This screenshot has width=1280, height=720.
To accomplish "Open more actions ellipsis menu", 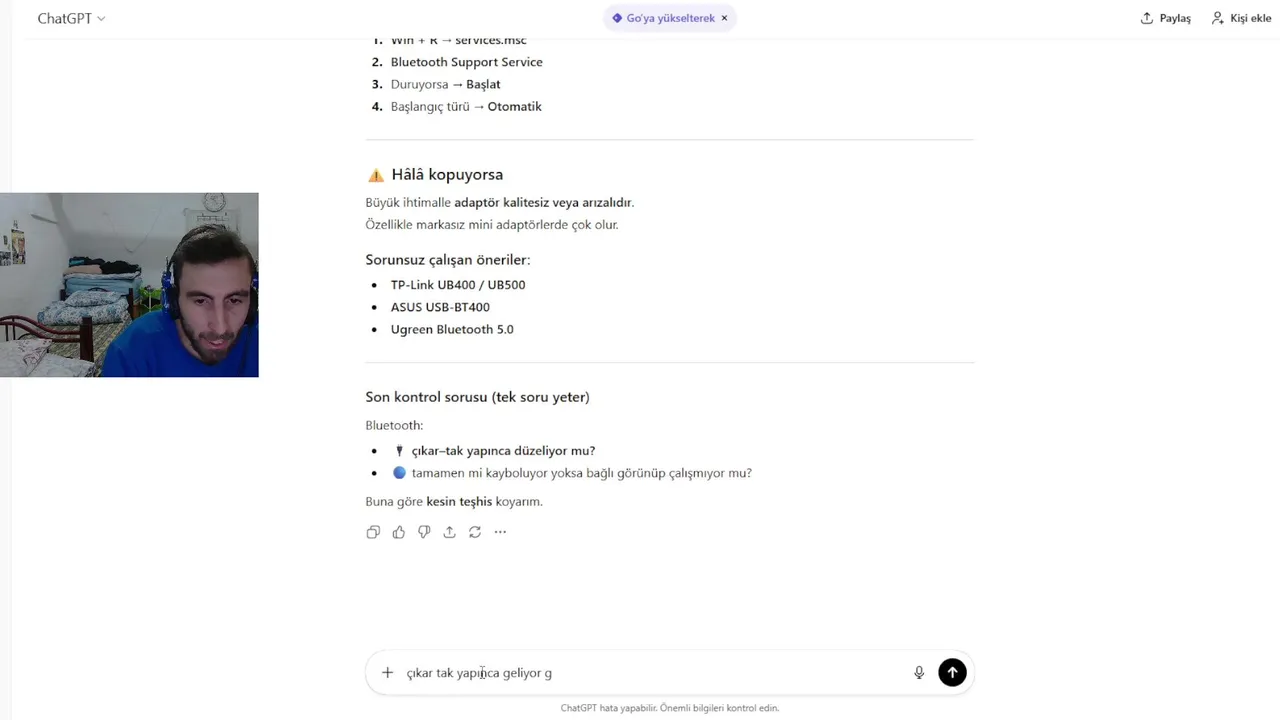I will point(500,532).
